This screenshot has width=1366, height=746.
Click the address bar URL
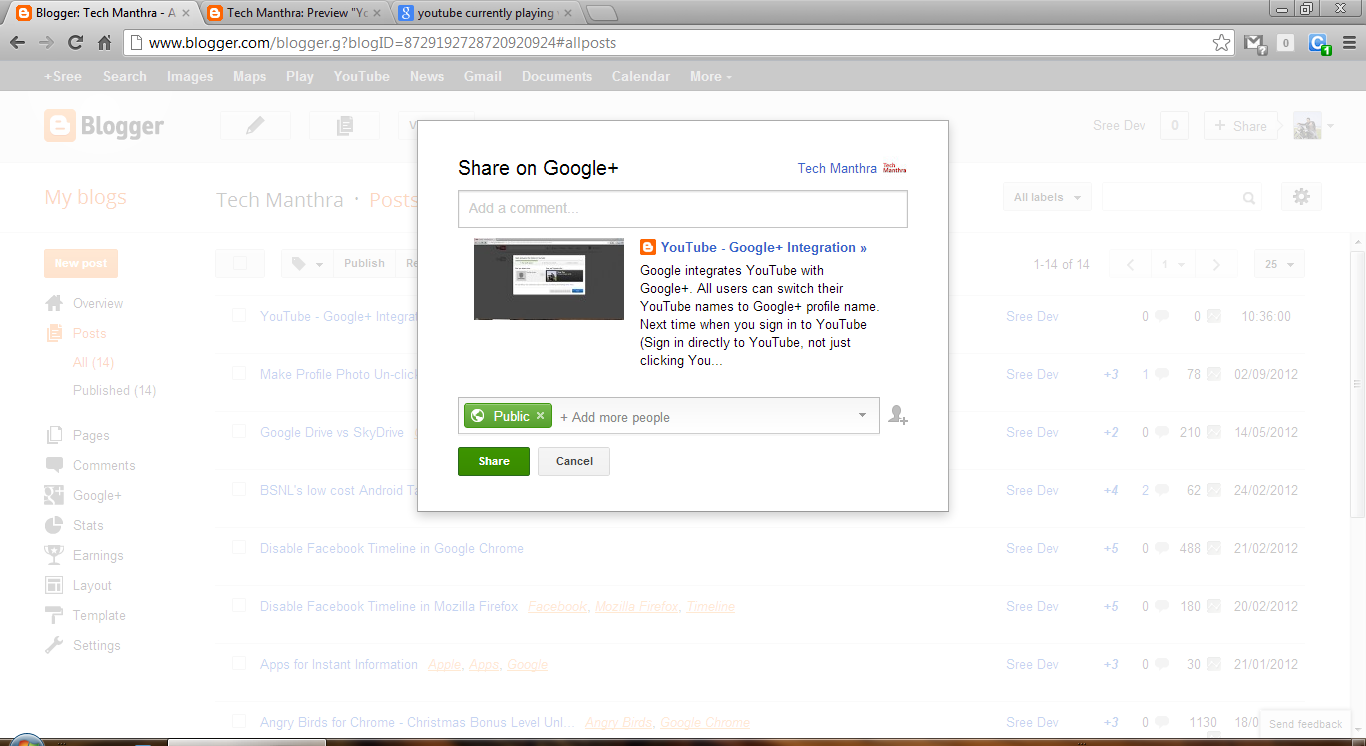382,43
